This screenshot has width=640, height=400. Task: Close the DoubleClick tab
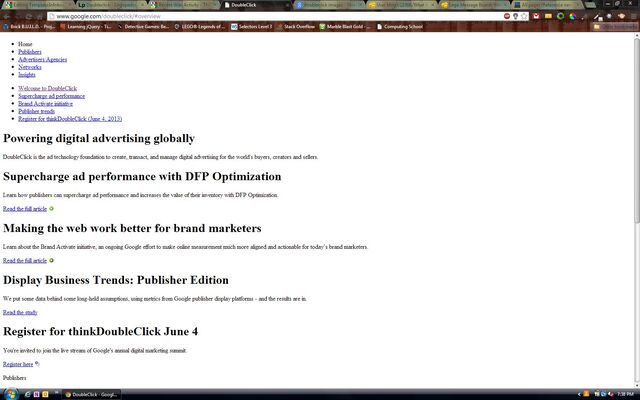pyautogui.click(x=287, y=5)
